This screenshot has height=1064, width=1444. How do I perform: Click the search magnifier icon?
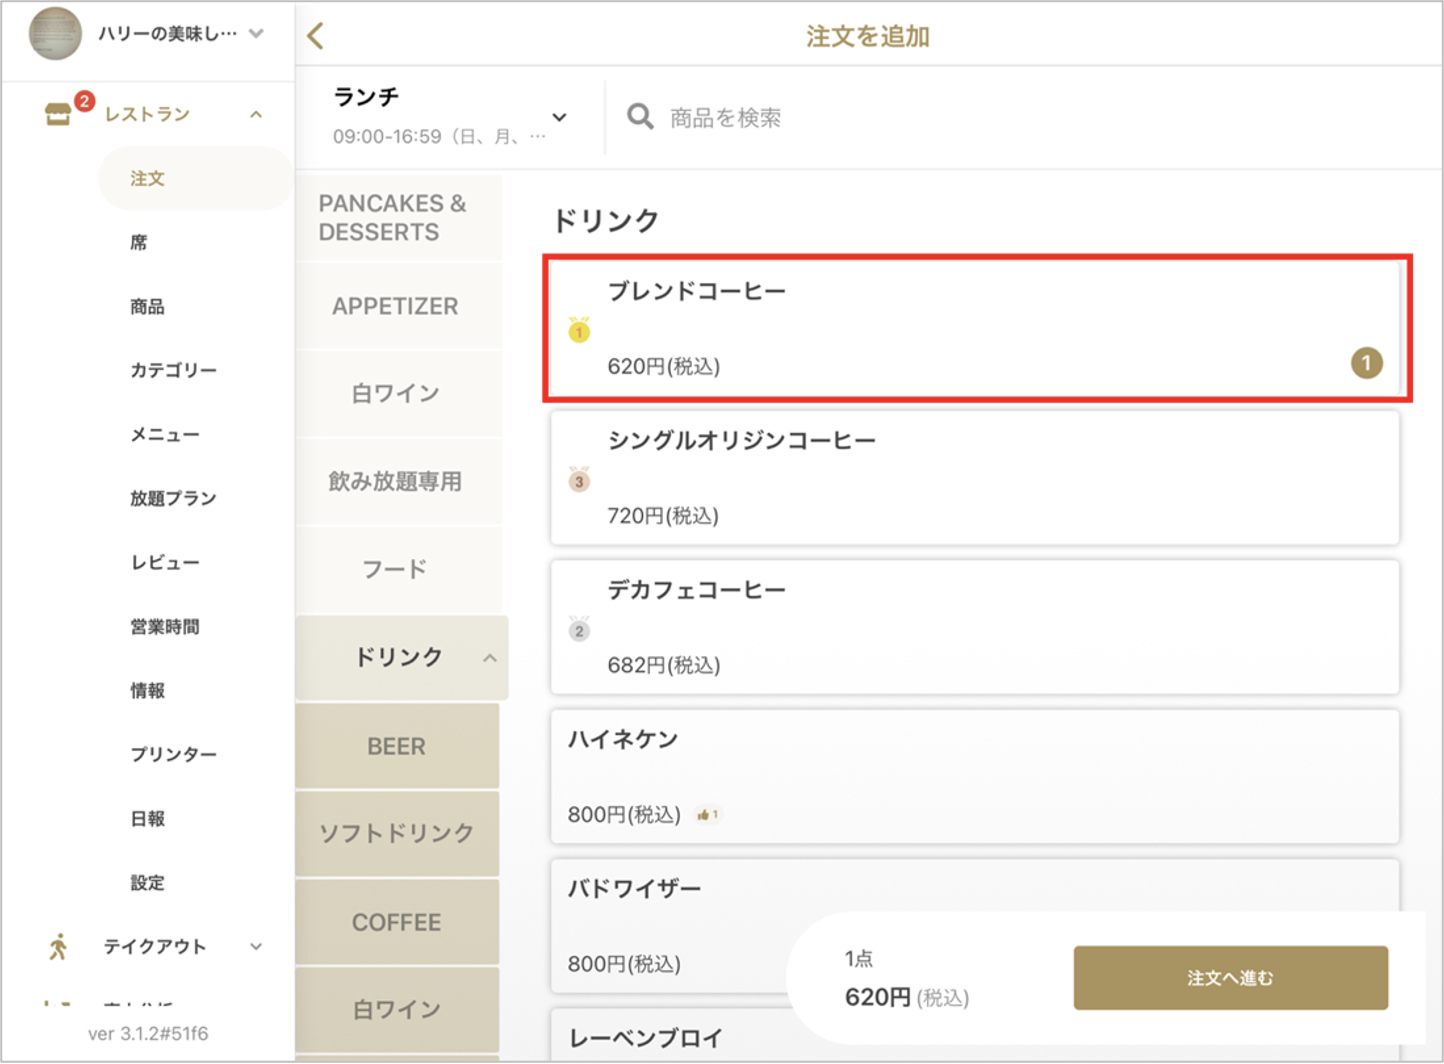(640, 117)
